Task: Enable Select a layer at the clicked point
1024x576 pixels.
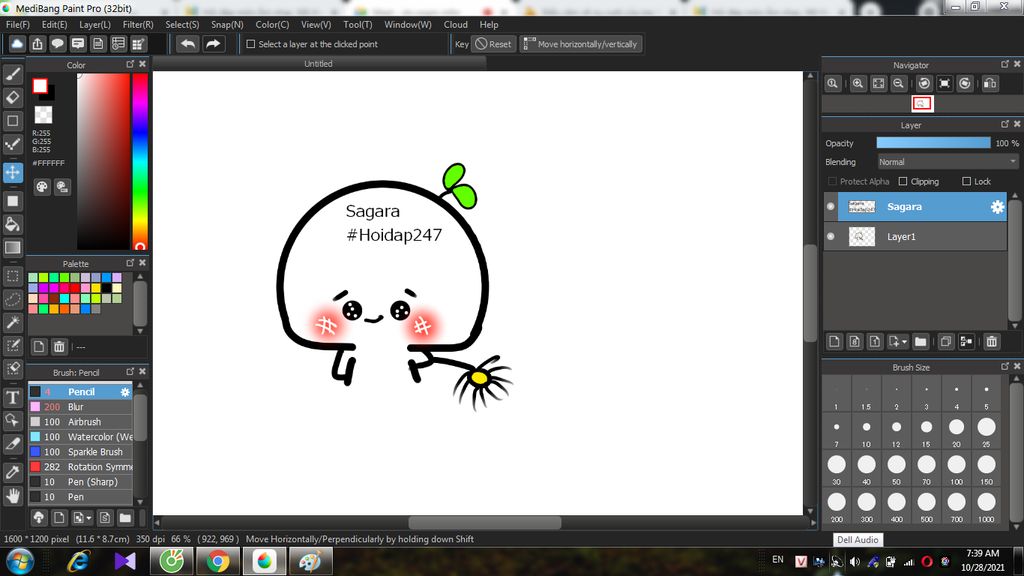Action: point(251,44)
